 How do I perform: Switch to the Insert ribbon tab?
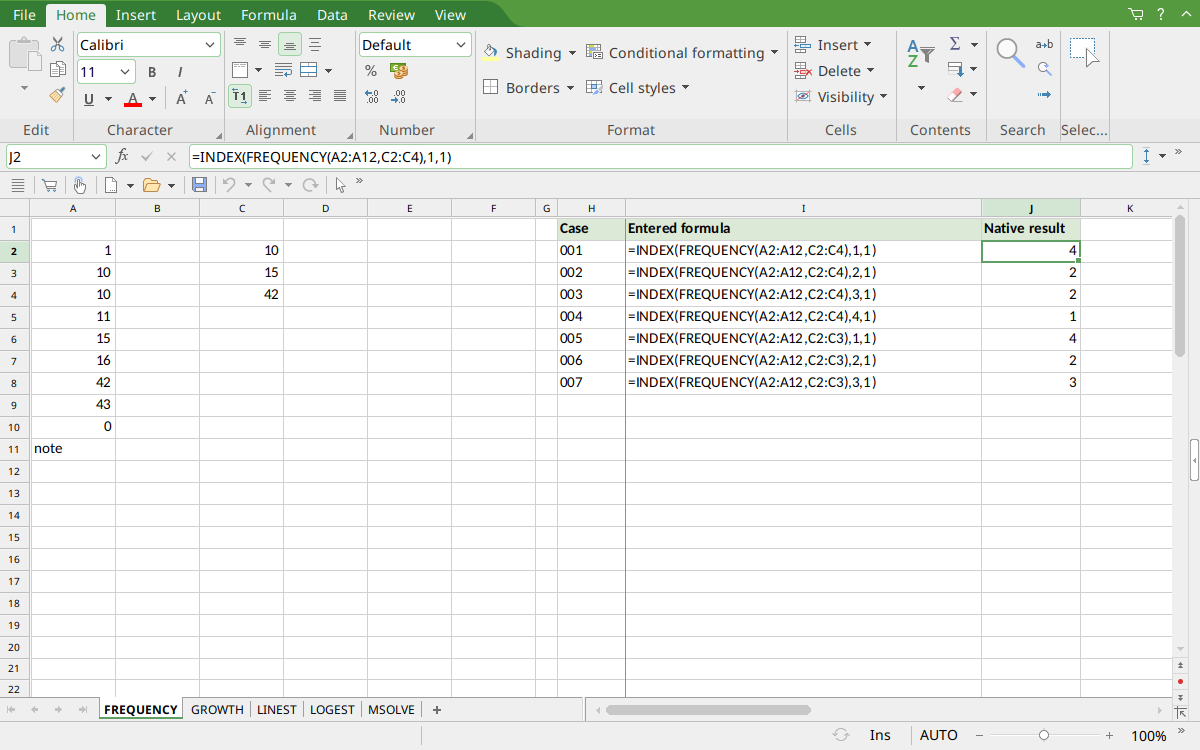(x=135, y=14)
